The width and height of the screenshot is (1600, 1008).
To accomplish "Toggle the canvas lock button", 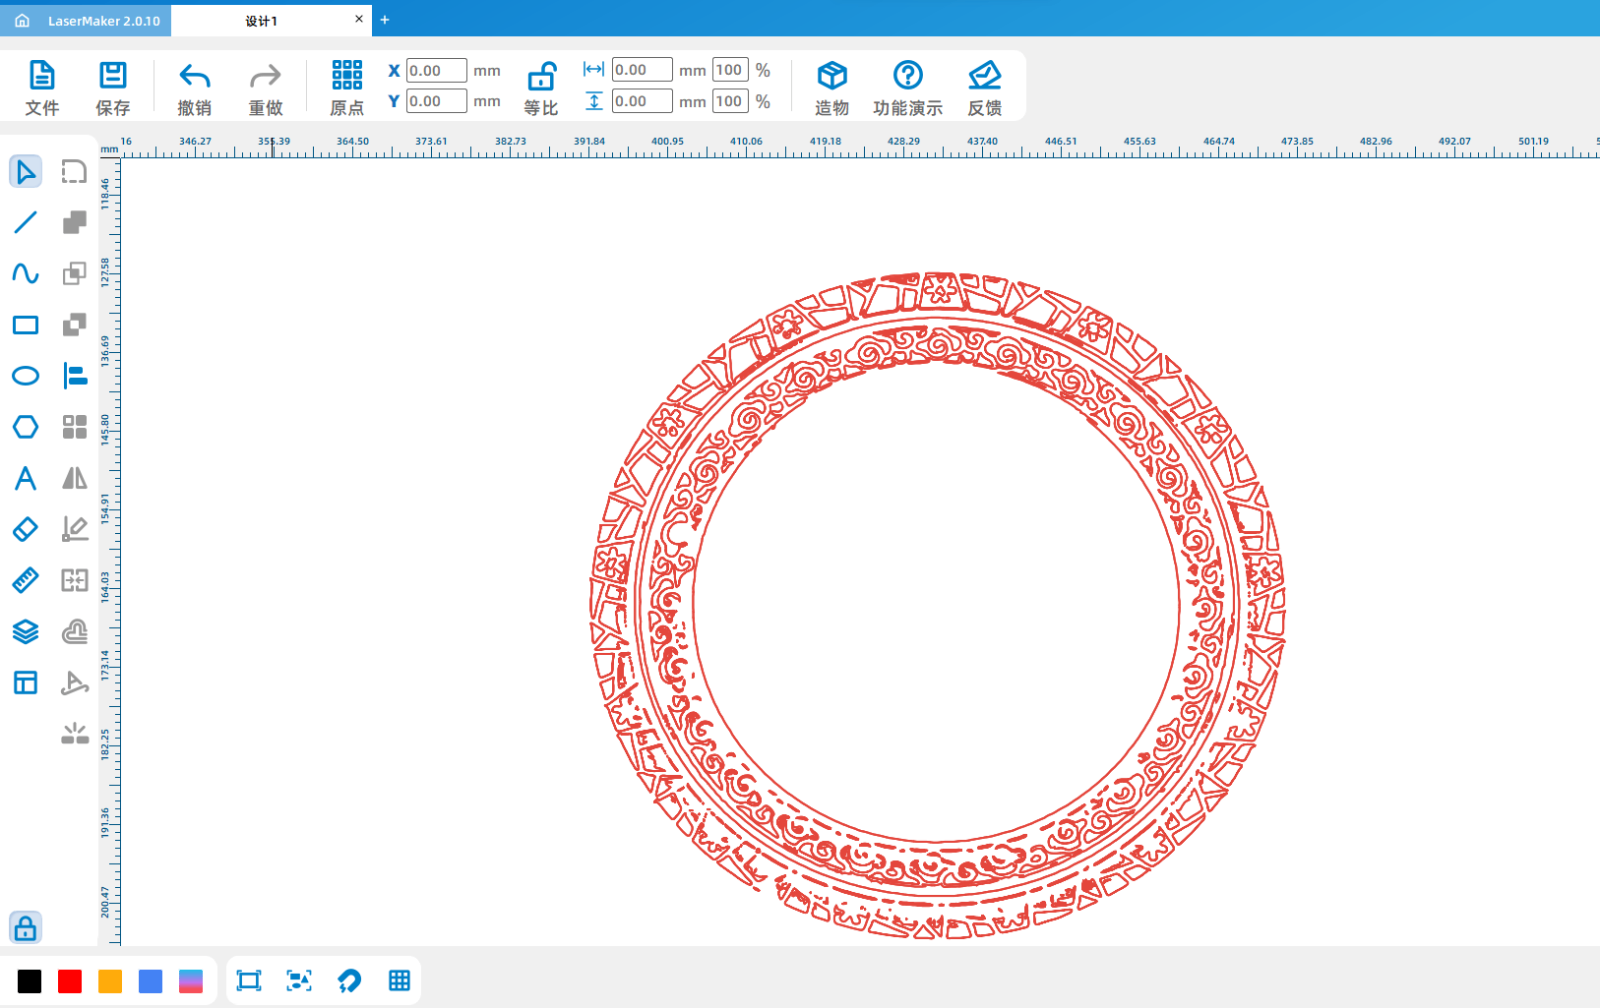I will (x=25, y=928).
